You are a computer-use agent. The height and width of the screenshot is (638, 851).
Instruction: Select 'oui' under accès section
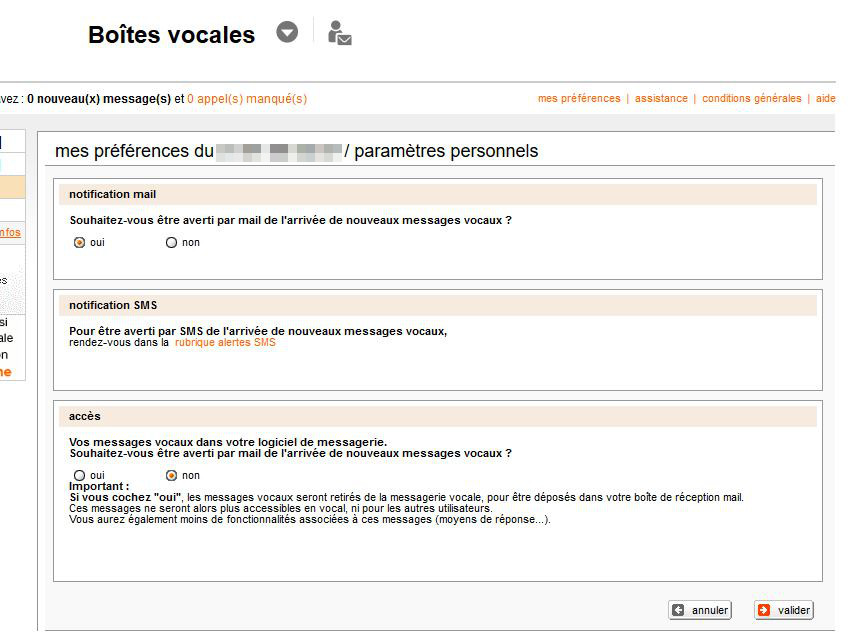(x=79, y=475)
